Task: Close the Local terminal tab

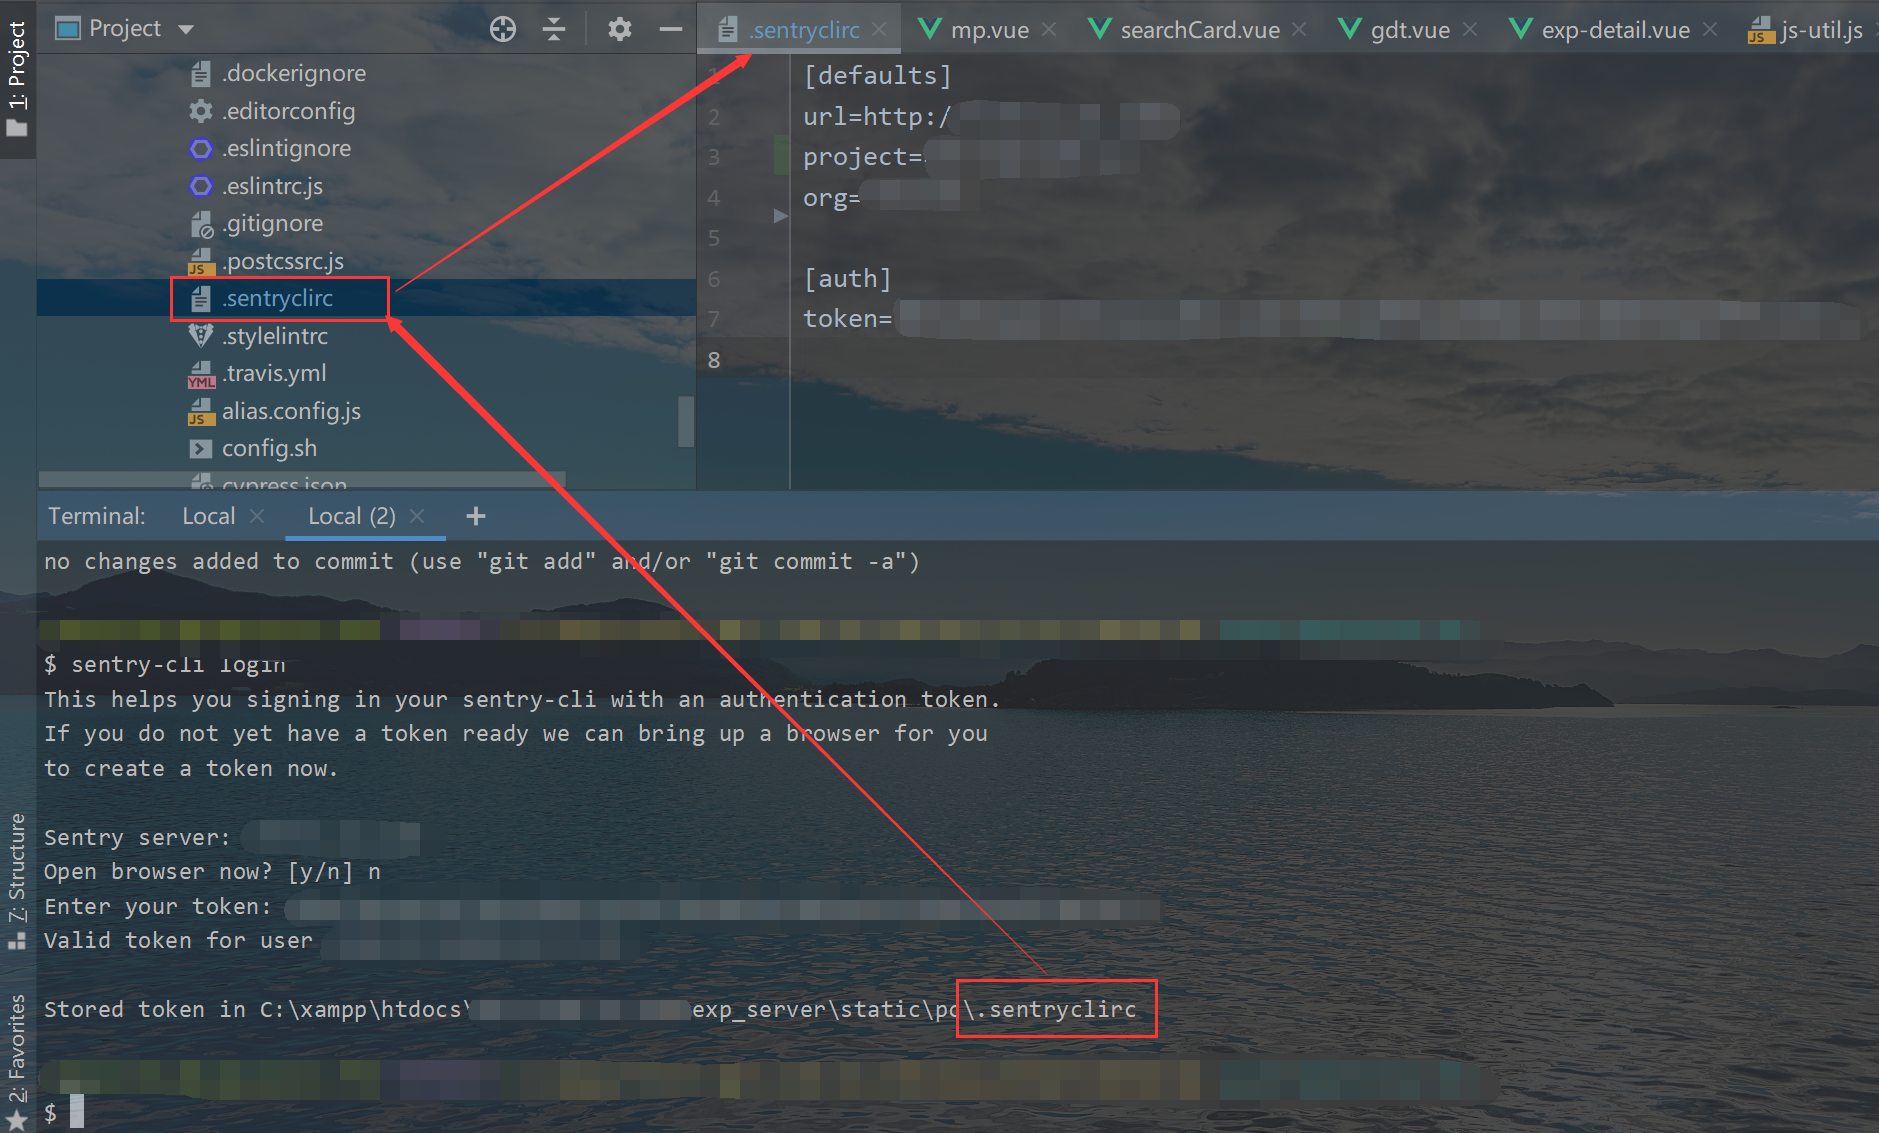Action: [257, 516]
